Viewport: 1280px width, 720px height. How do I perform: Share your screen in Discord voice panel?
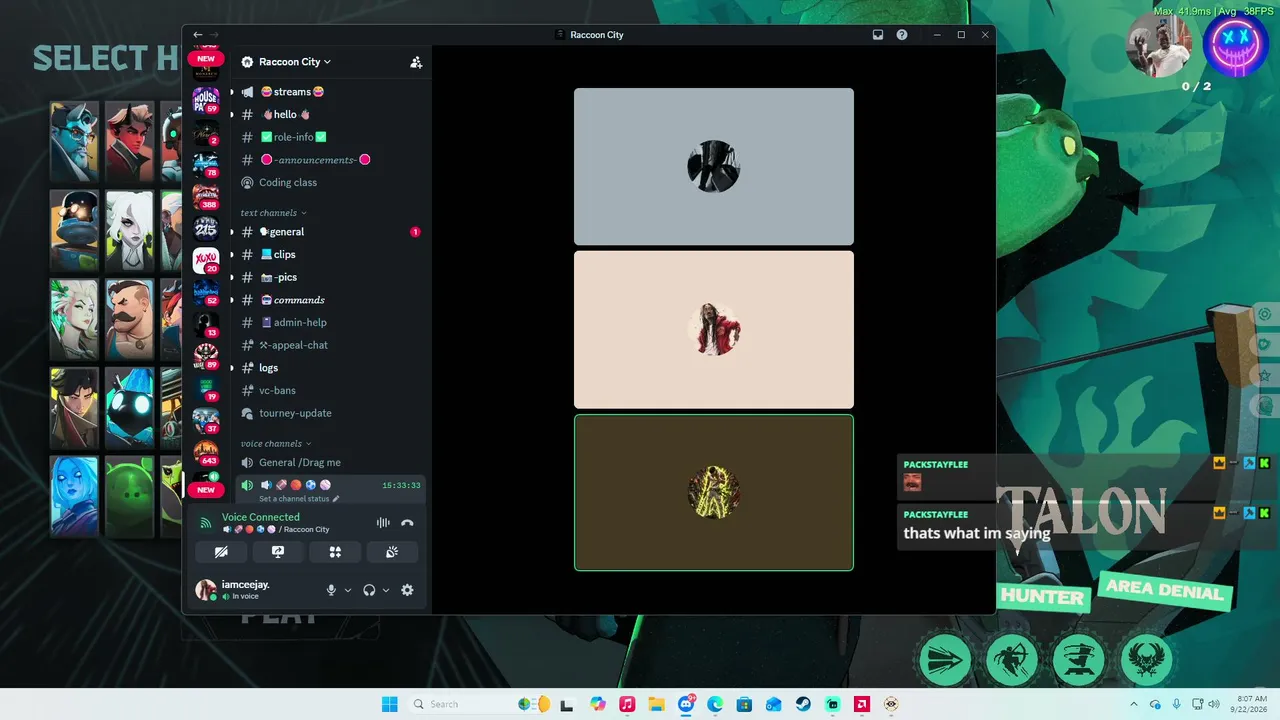pyautogui.click(x=278, y=552)
